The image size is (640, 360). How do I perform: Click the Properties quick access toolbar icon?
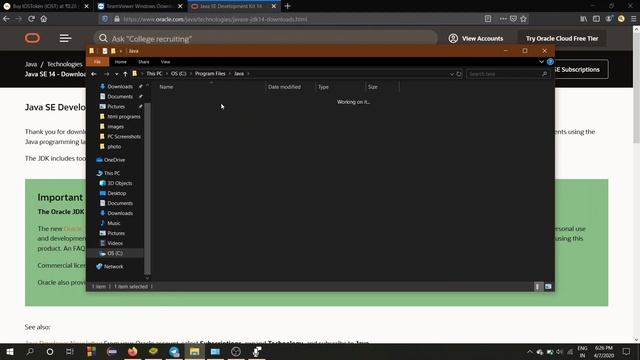point(105,51)
